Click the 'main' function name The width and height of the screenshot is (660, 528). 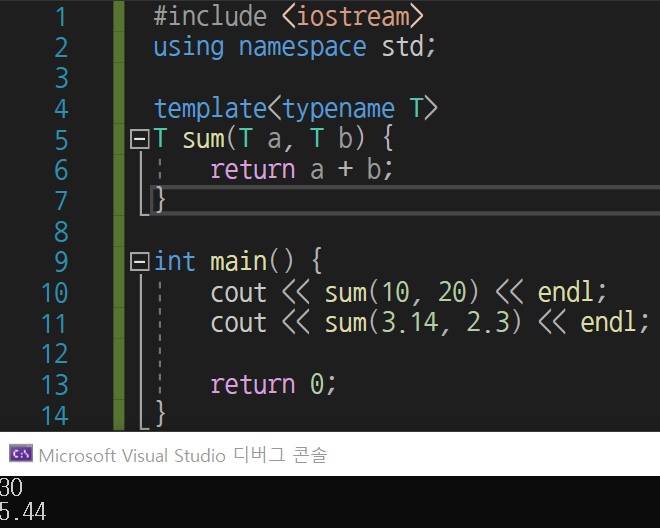[239, 261]
